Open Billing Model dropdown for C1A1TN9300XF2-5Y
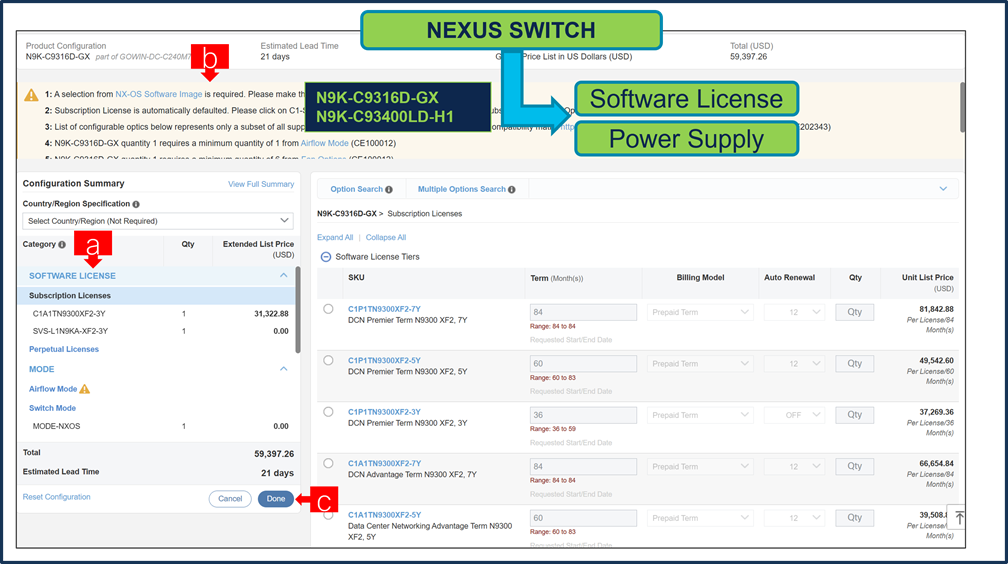 [700, 518]
